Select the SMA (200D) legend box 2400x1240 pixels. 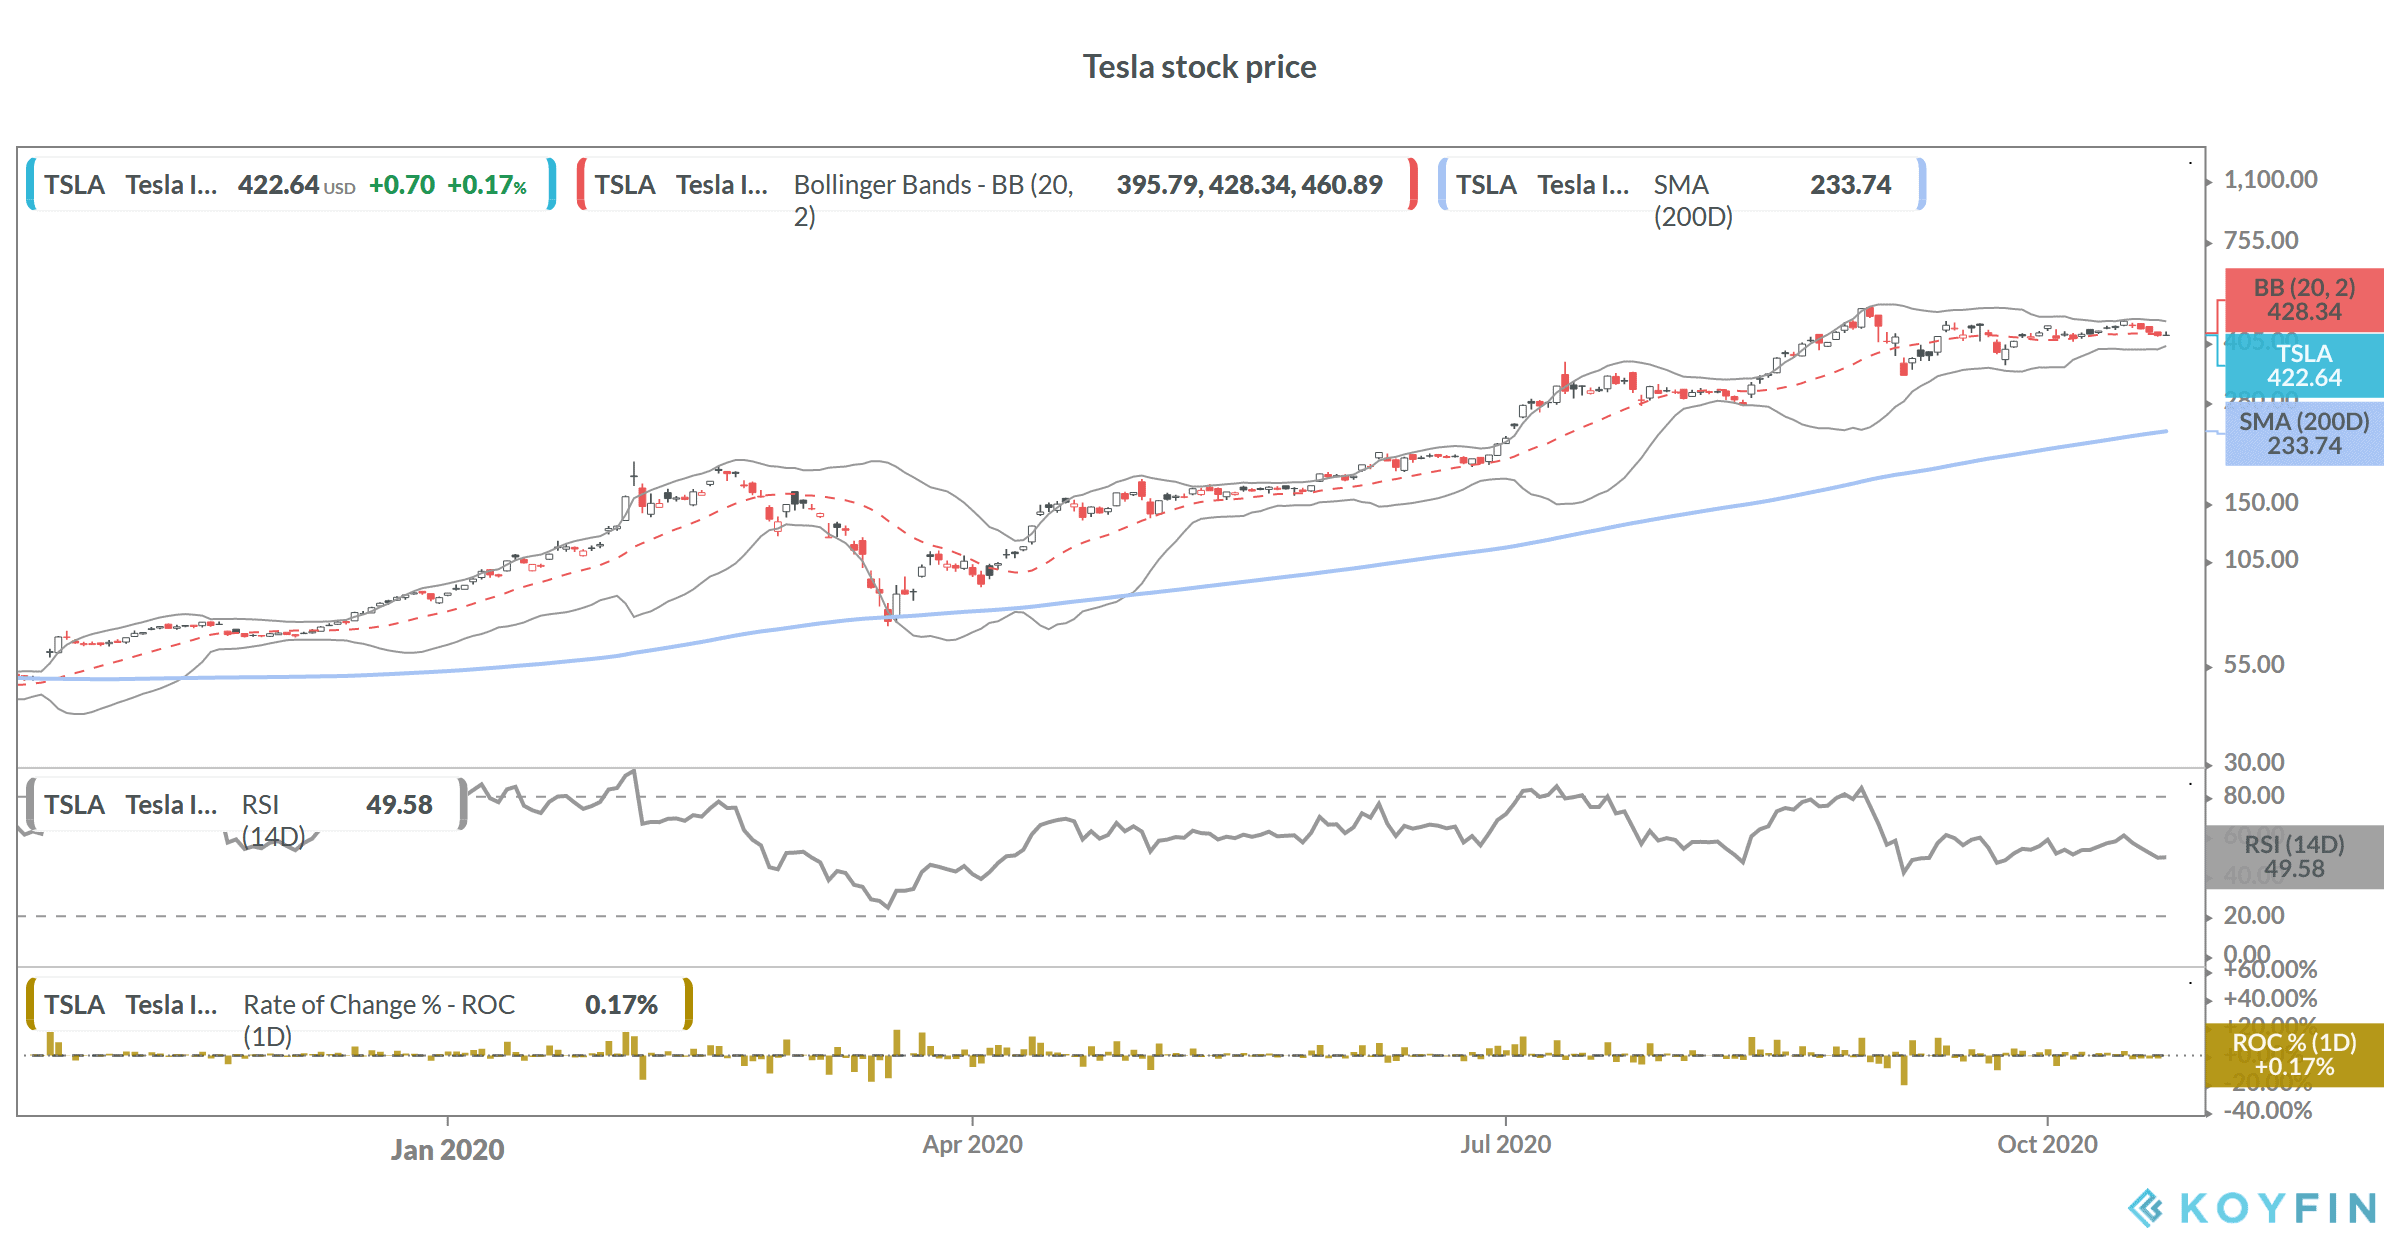pyautogui.click(x=1682, y=184)
